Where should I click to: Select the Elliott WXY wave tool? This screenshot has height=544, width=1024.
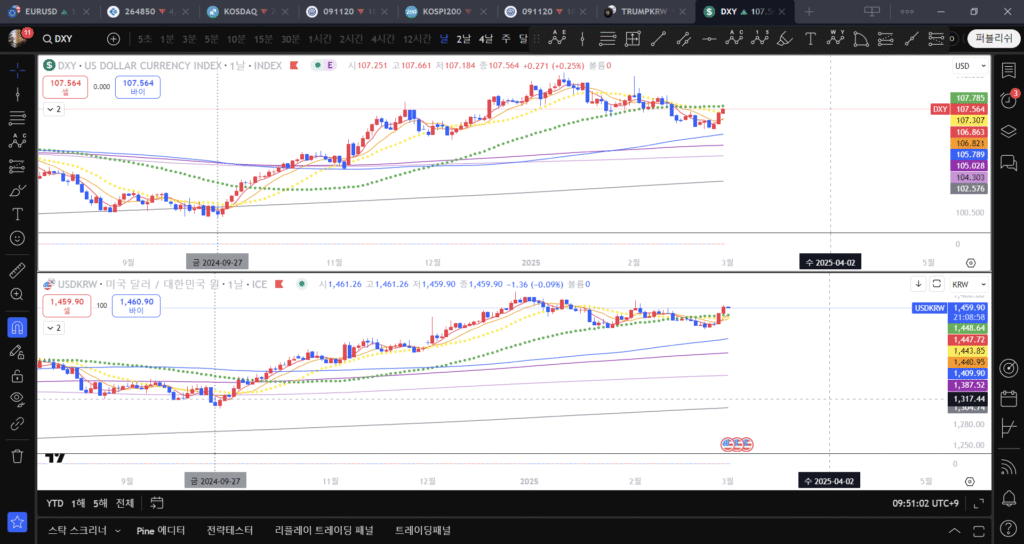(836, 39)
